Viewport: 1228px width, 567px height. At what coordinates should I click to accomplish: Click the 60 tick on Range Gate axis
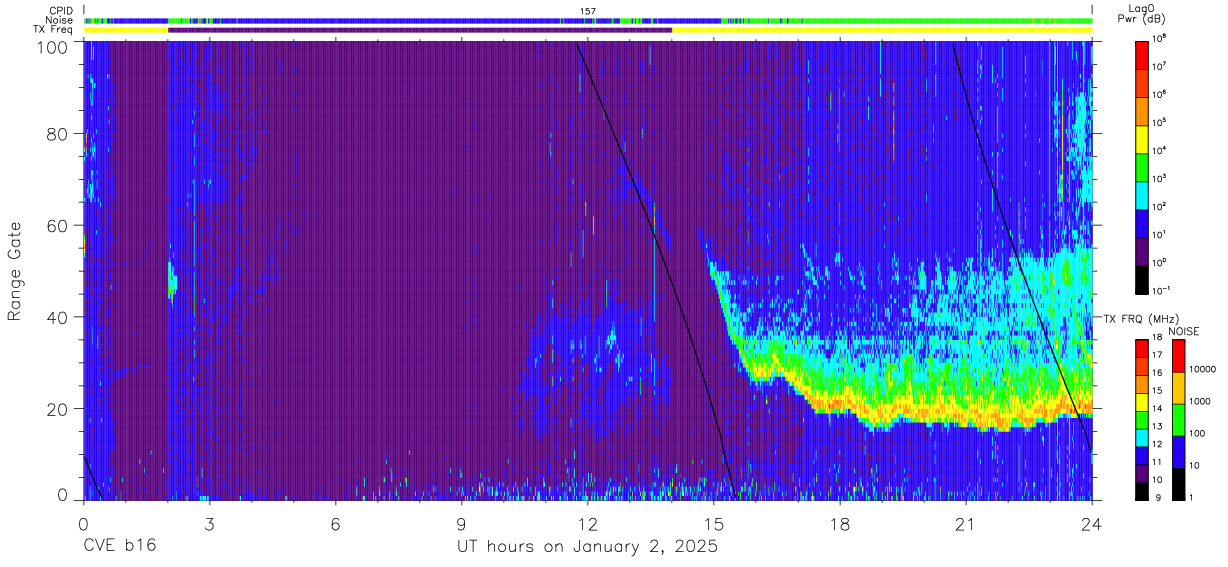click(58, 225)
